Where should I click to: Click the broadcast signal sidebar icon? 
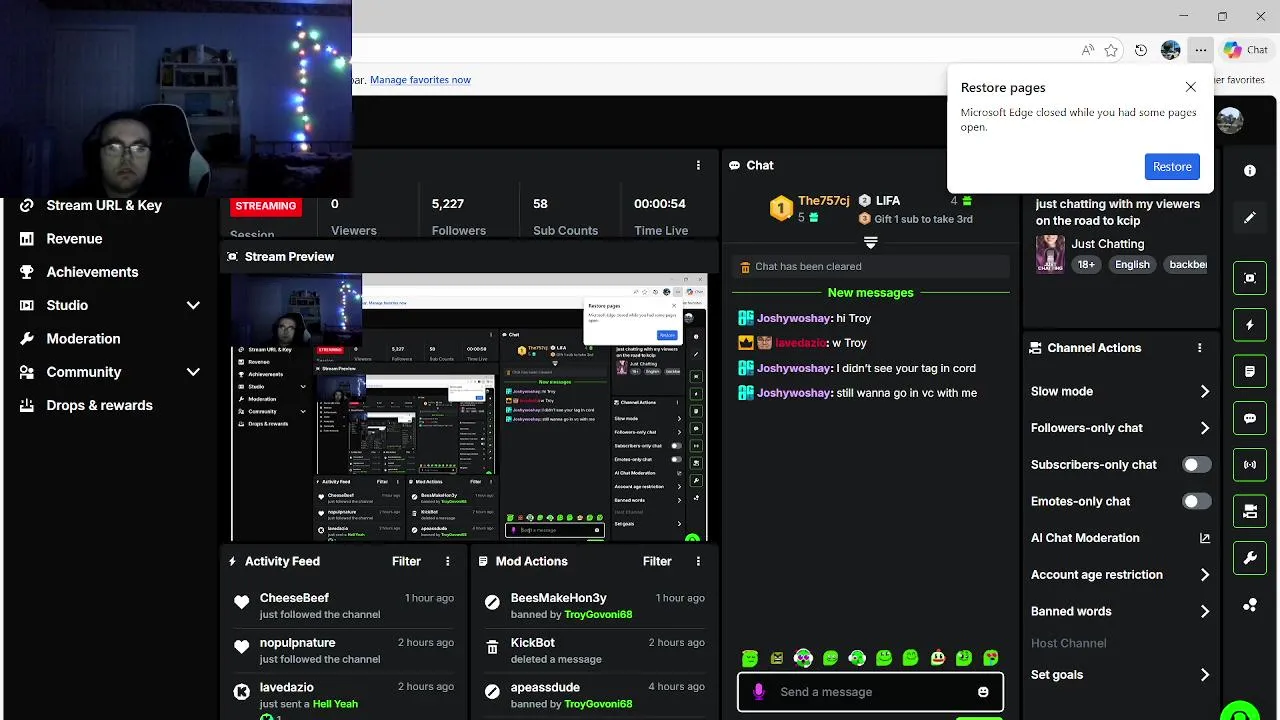1250,465
